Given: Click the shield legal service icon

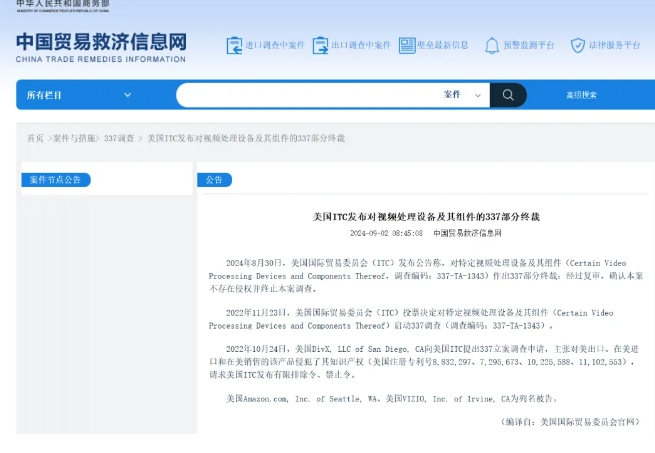Looking at the screenshot, I should (578, 46).
